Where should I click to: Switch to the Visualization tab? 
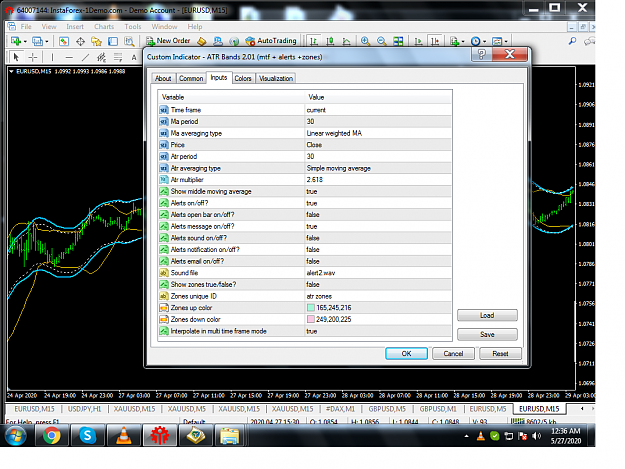click(276, 78)
